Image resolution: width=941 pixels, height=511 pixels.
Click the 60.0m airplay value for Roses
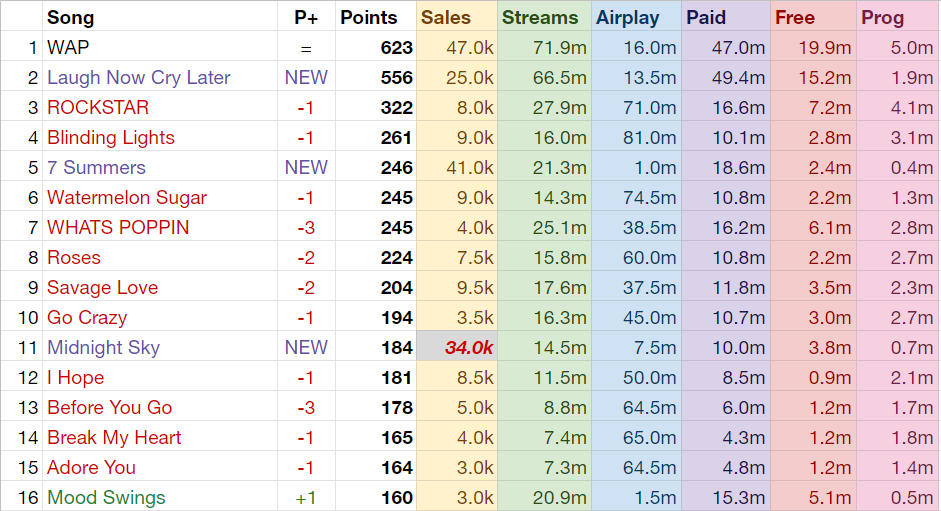(x=649, y=258)
